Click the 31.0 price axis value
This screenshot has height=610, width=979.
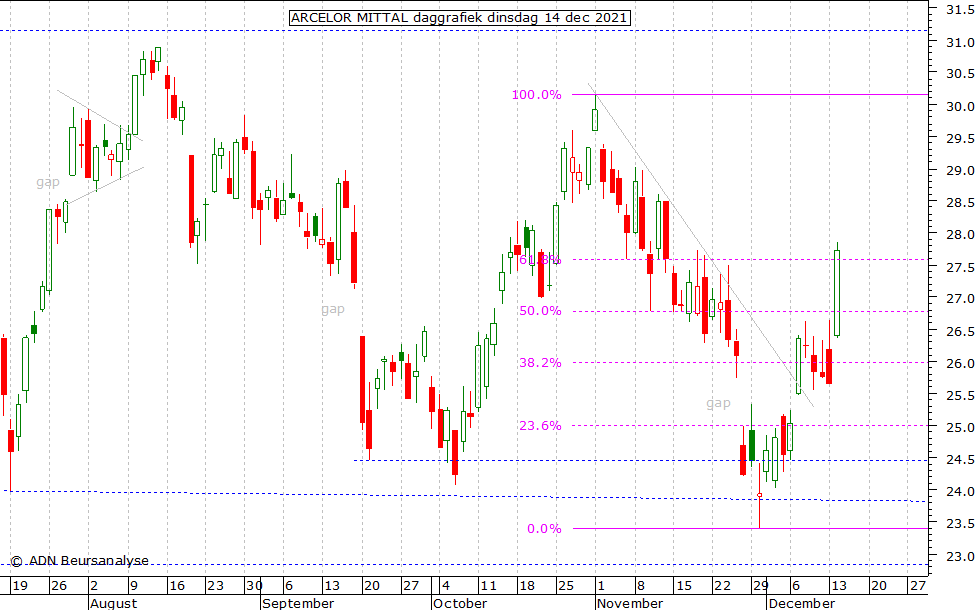click(960, 42)
